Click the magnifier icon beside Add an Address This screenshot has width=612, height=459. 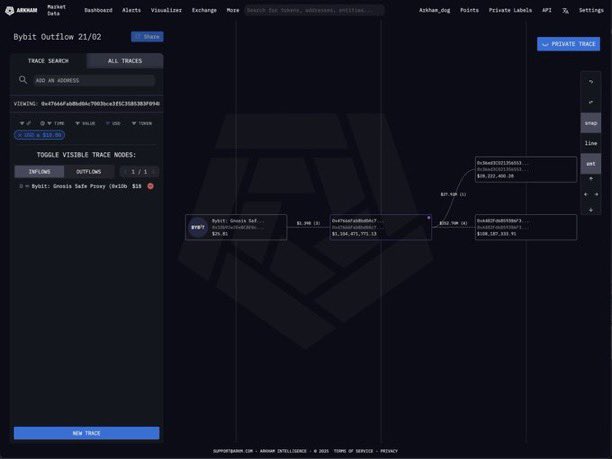[24, 80]
